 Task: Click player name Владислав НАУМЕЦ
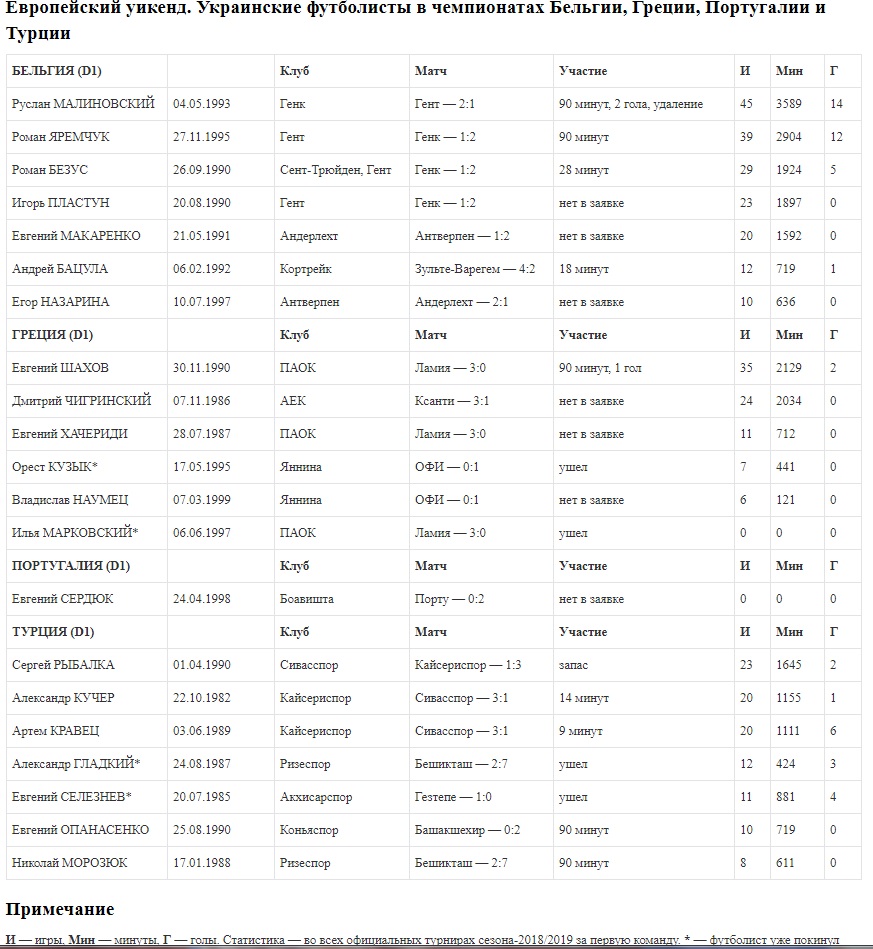point(70,500)
